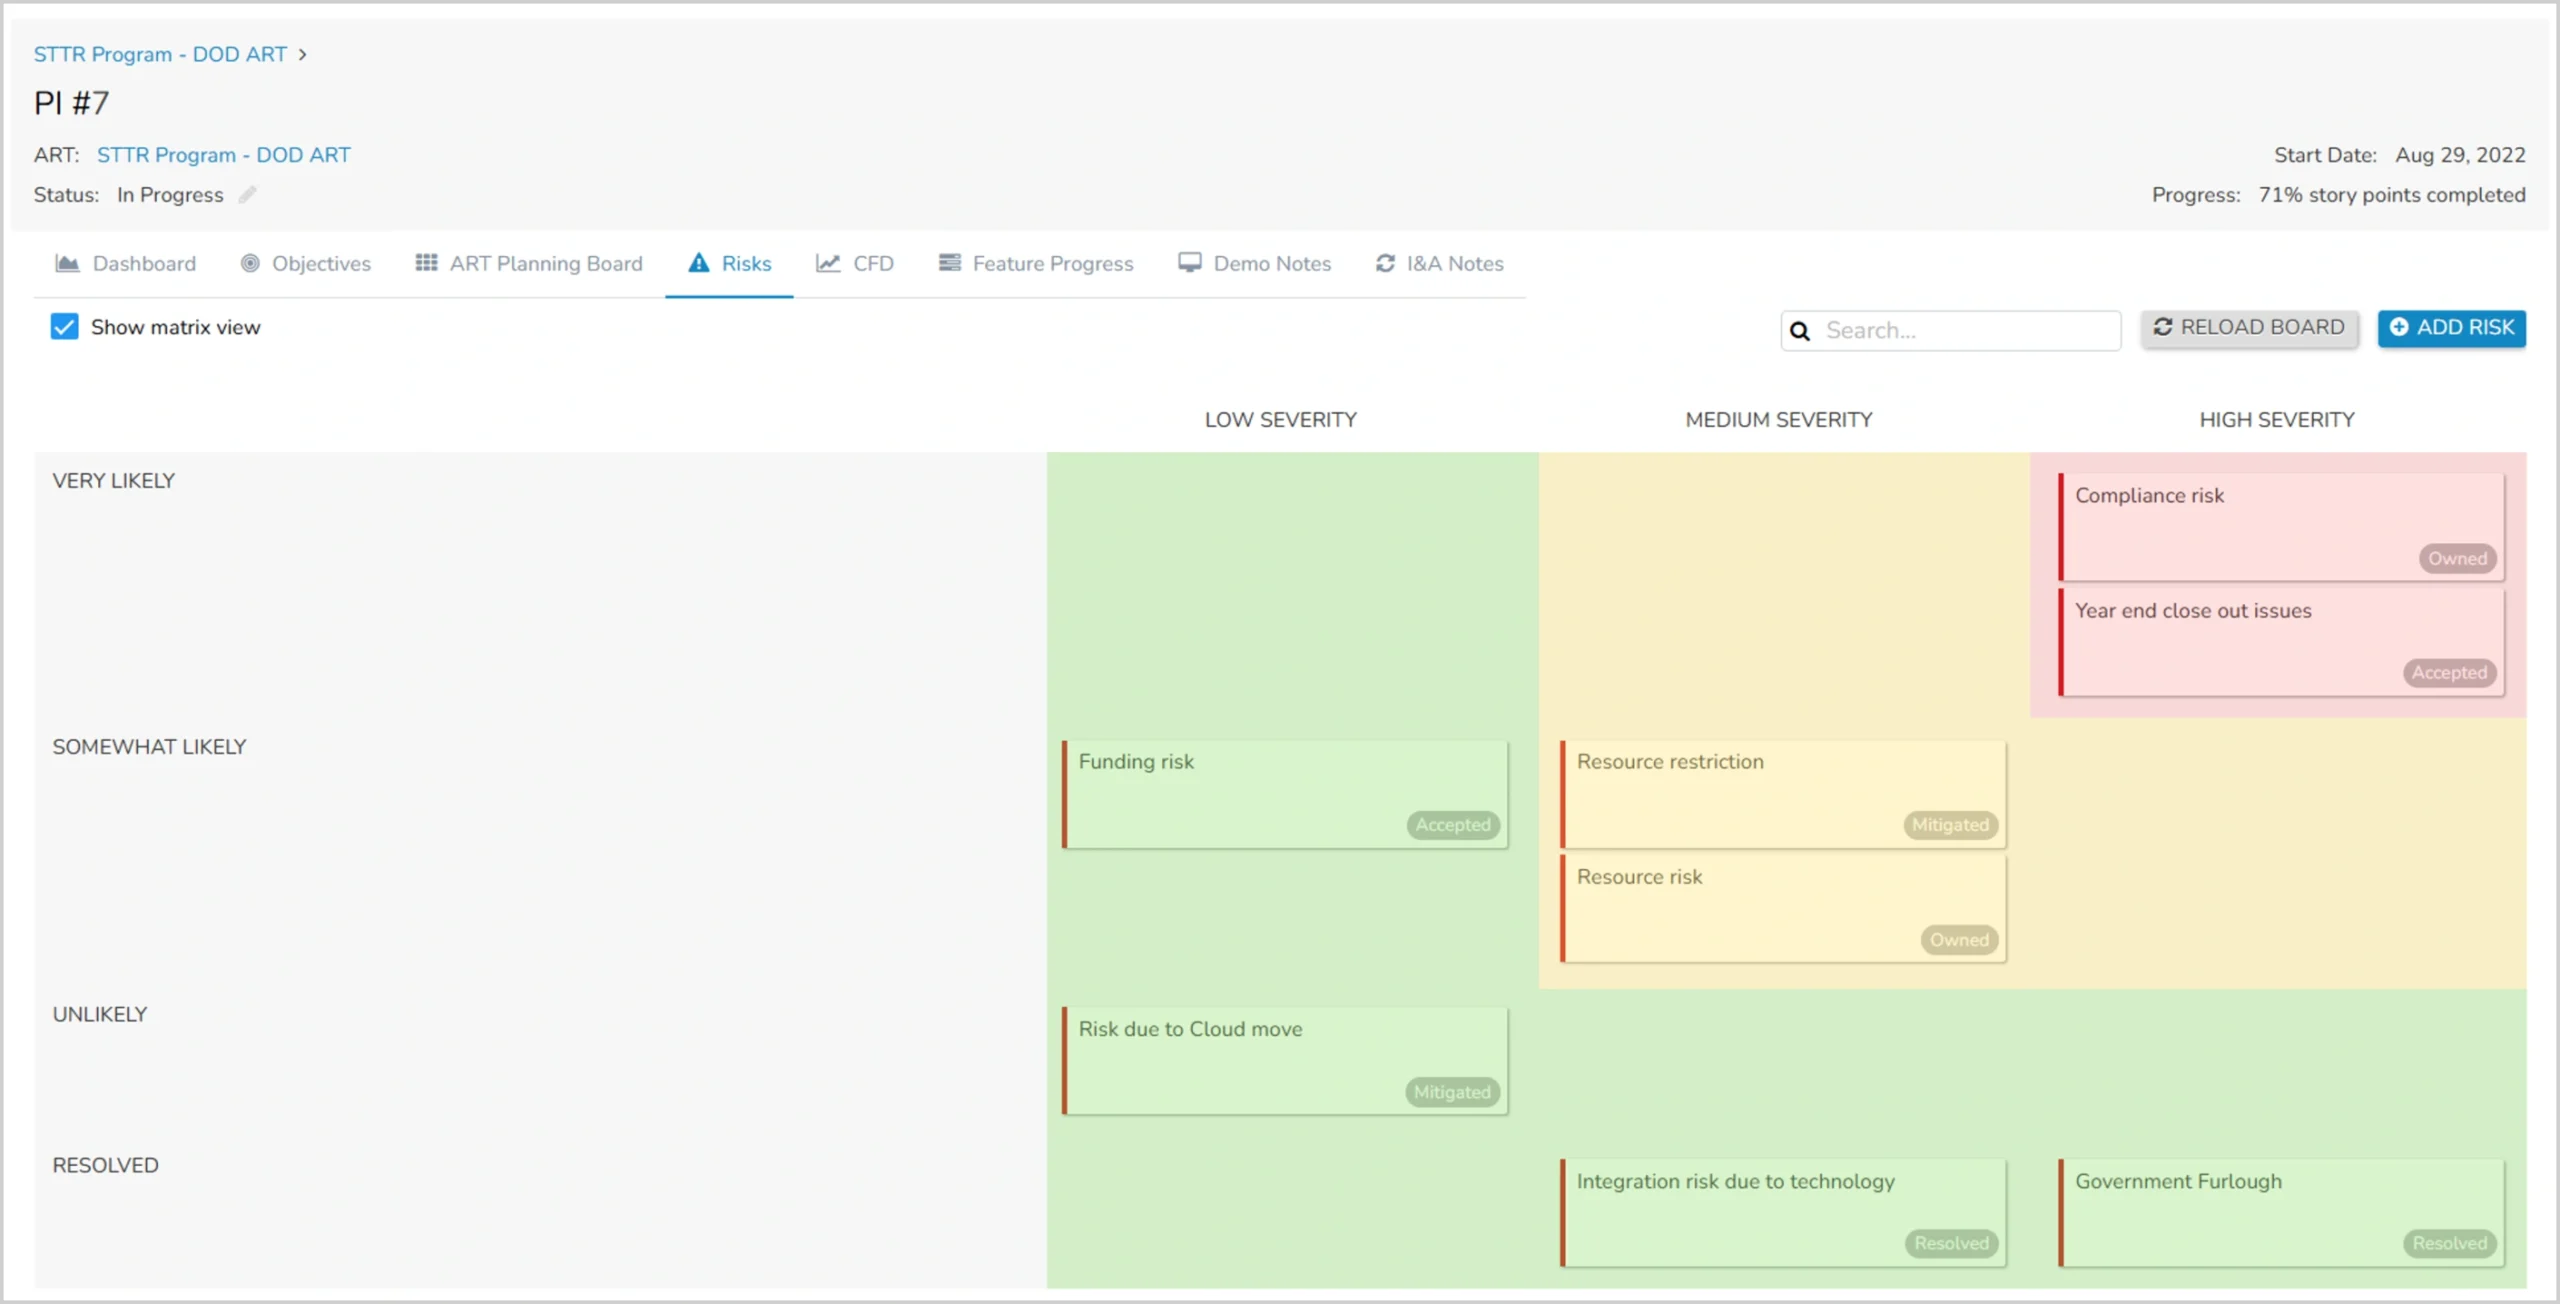2560x1304 pixels.
Task: Click the Risks warning triangle icon
Action: pyautogui.click(x=699, y=263)
